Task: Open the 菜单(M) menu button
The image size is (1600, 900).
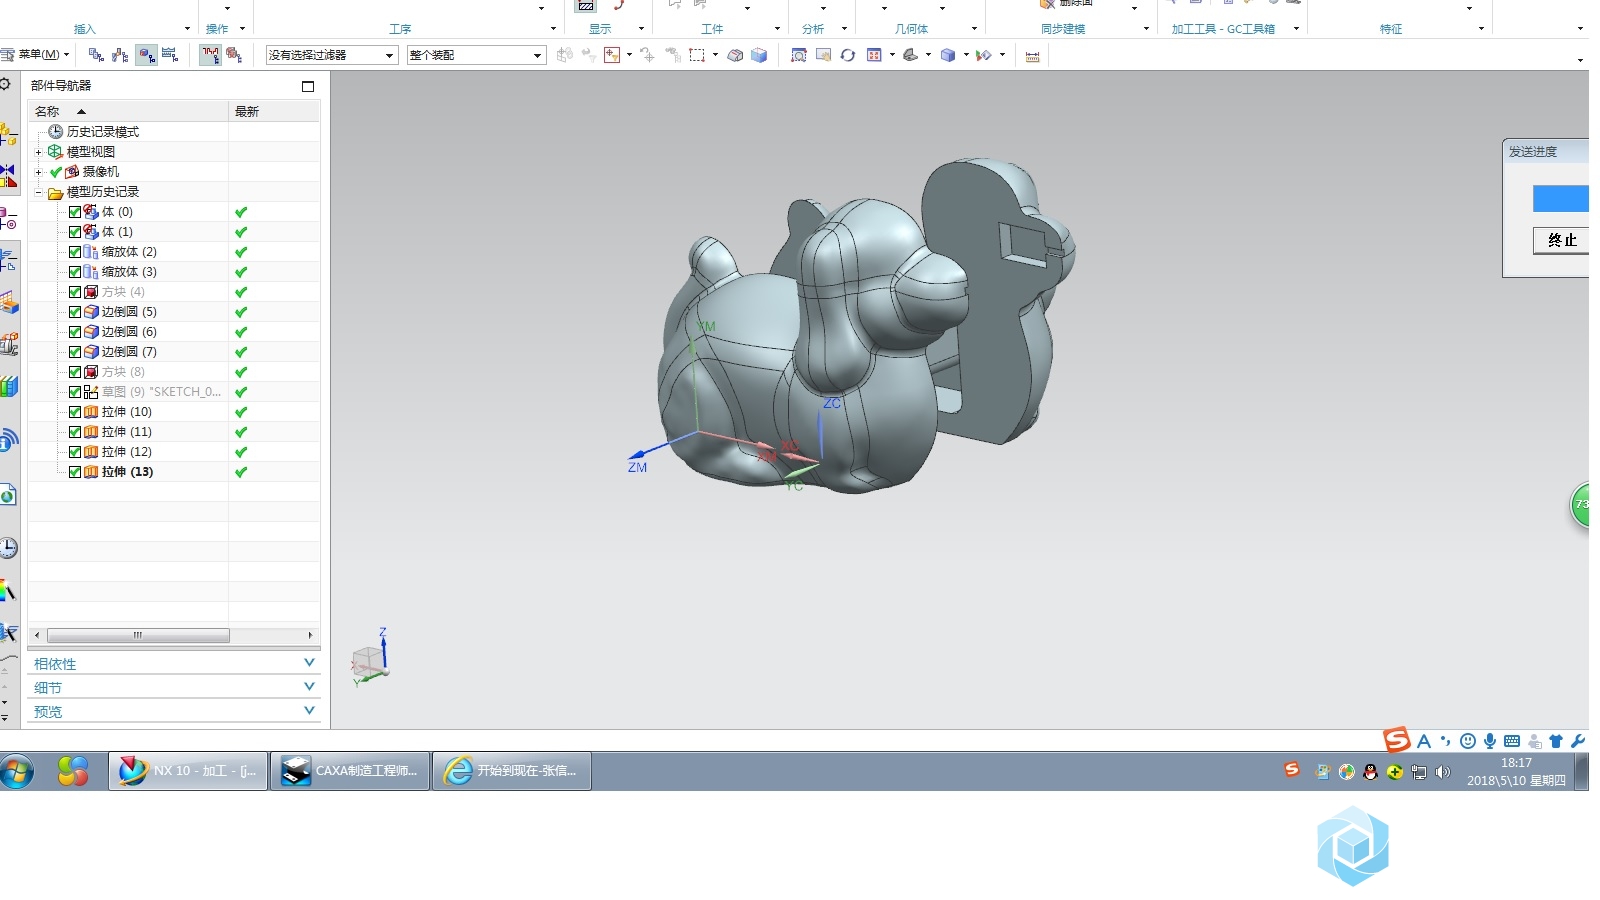Action: 36,55
